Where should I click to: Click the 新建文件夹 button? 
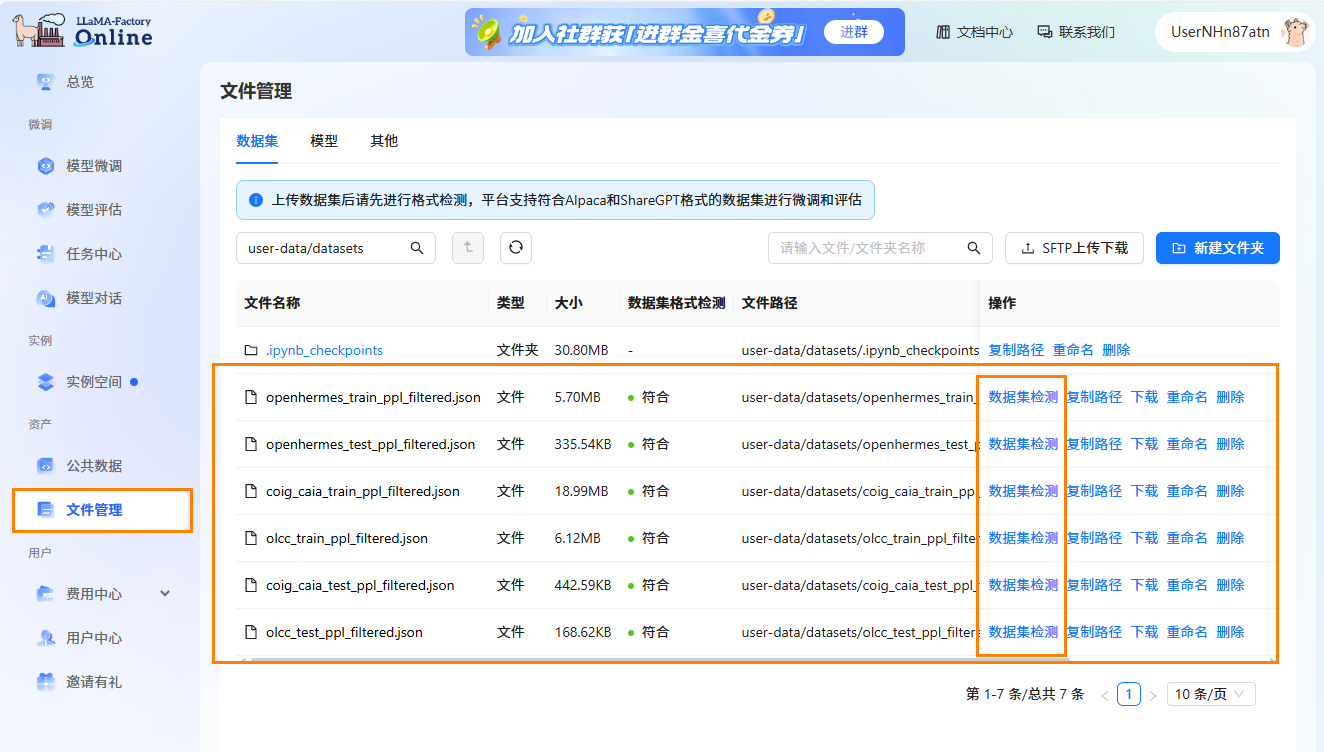[x=1217, y=248]
